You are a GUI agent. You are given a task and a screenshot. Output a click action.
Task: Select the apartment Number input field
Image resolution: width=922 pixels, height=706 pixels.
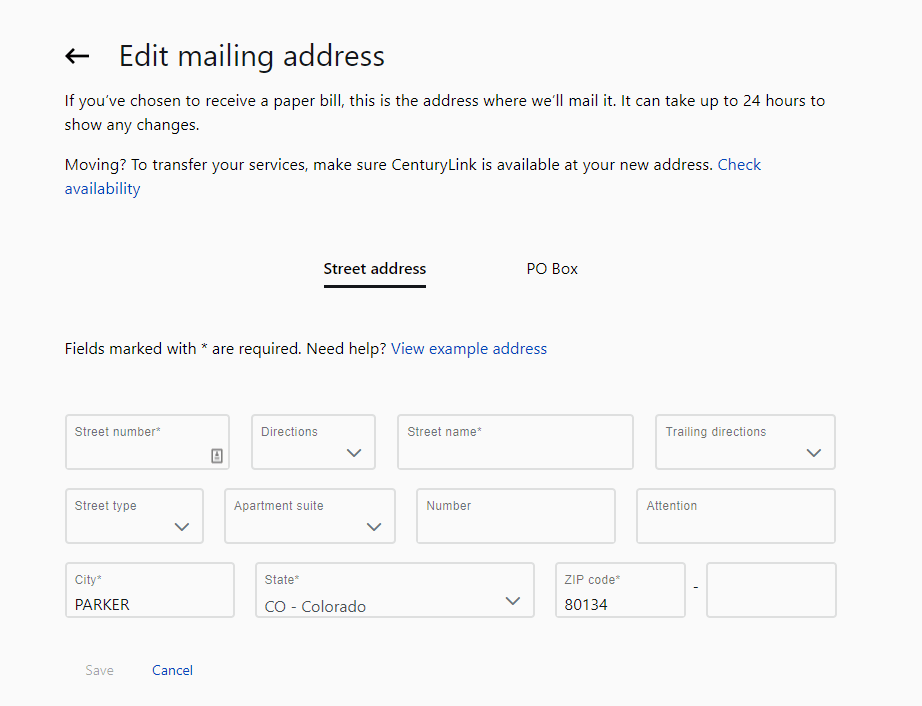click(x=515, y=517)
